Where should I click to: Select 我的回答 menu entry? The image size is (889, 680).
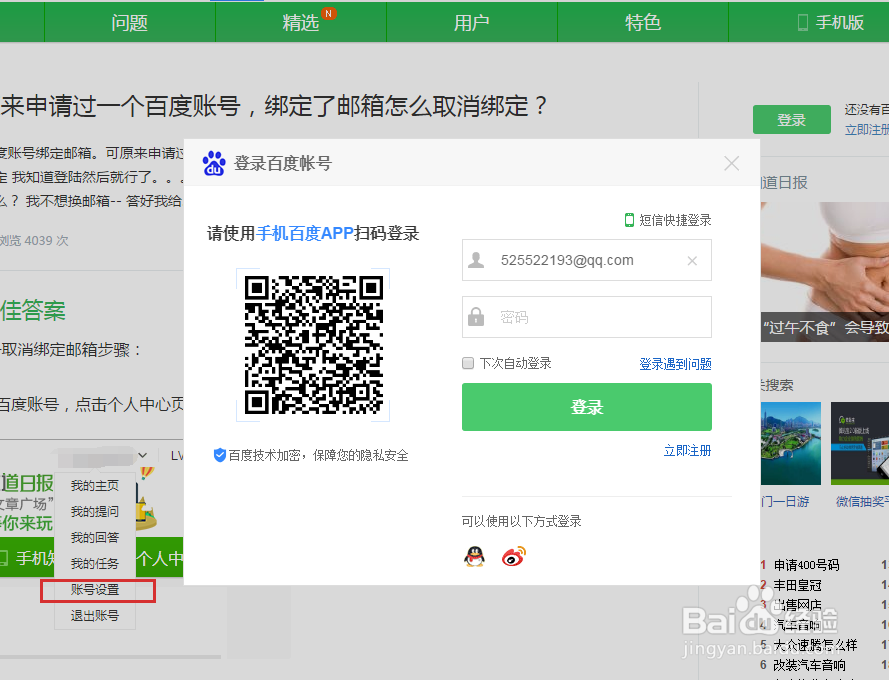(x=95, y=538)
